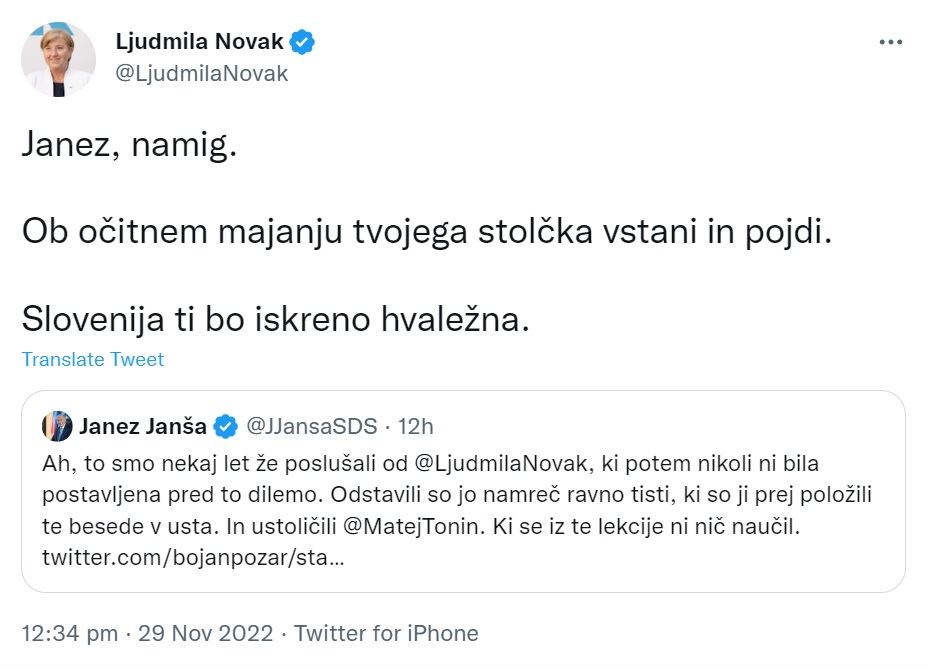Open the @JJansaSDS handle in quoted tweet
The width and height of the screenshot is (928, 669).
pyautogui.click(x=311, y=426)
